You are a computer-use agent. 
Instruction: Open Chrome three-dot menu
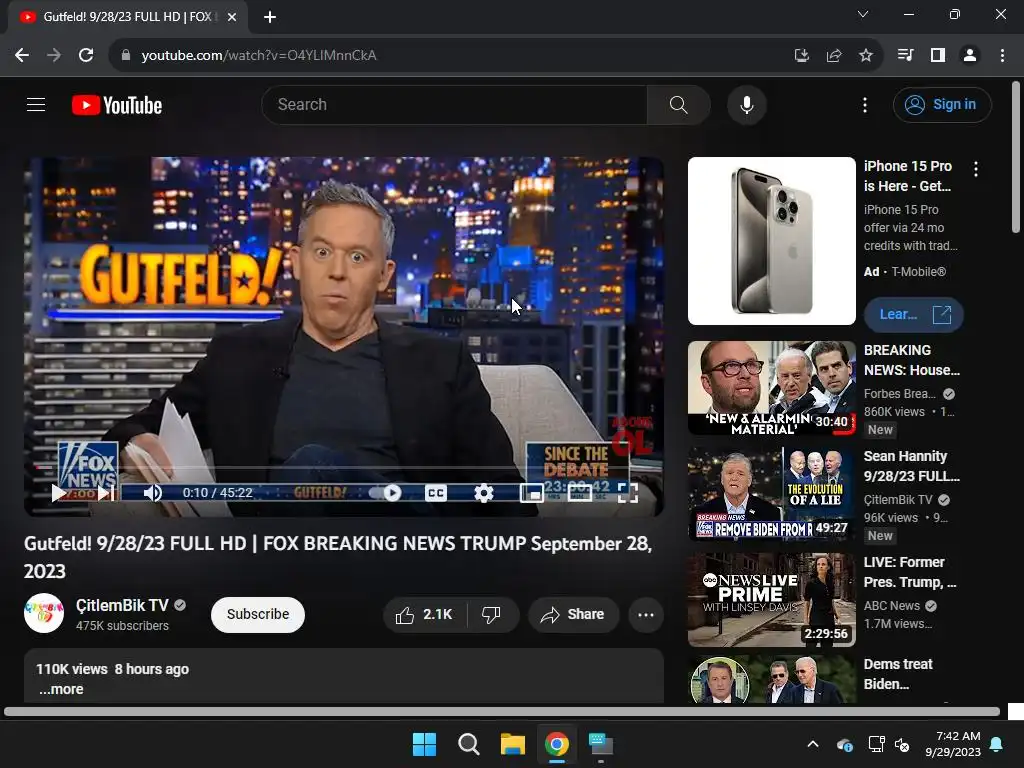(x=1002, y=55)
